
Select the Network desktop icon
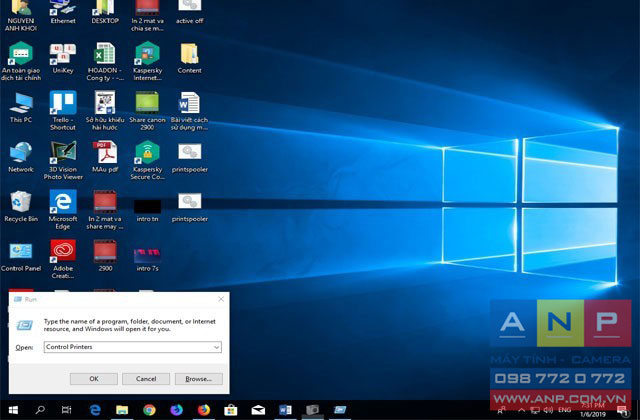click(x=21, y=157)
